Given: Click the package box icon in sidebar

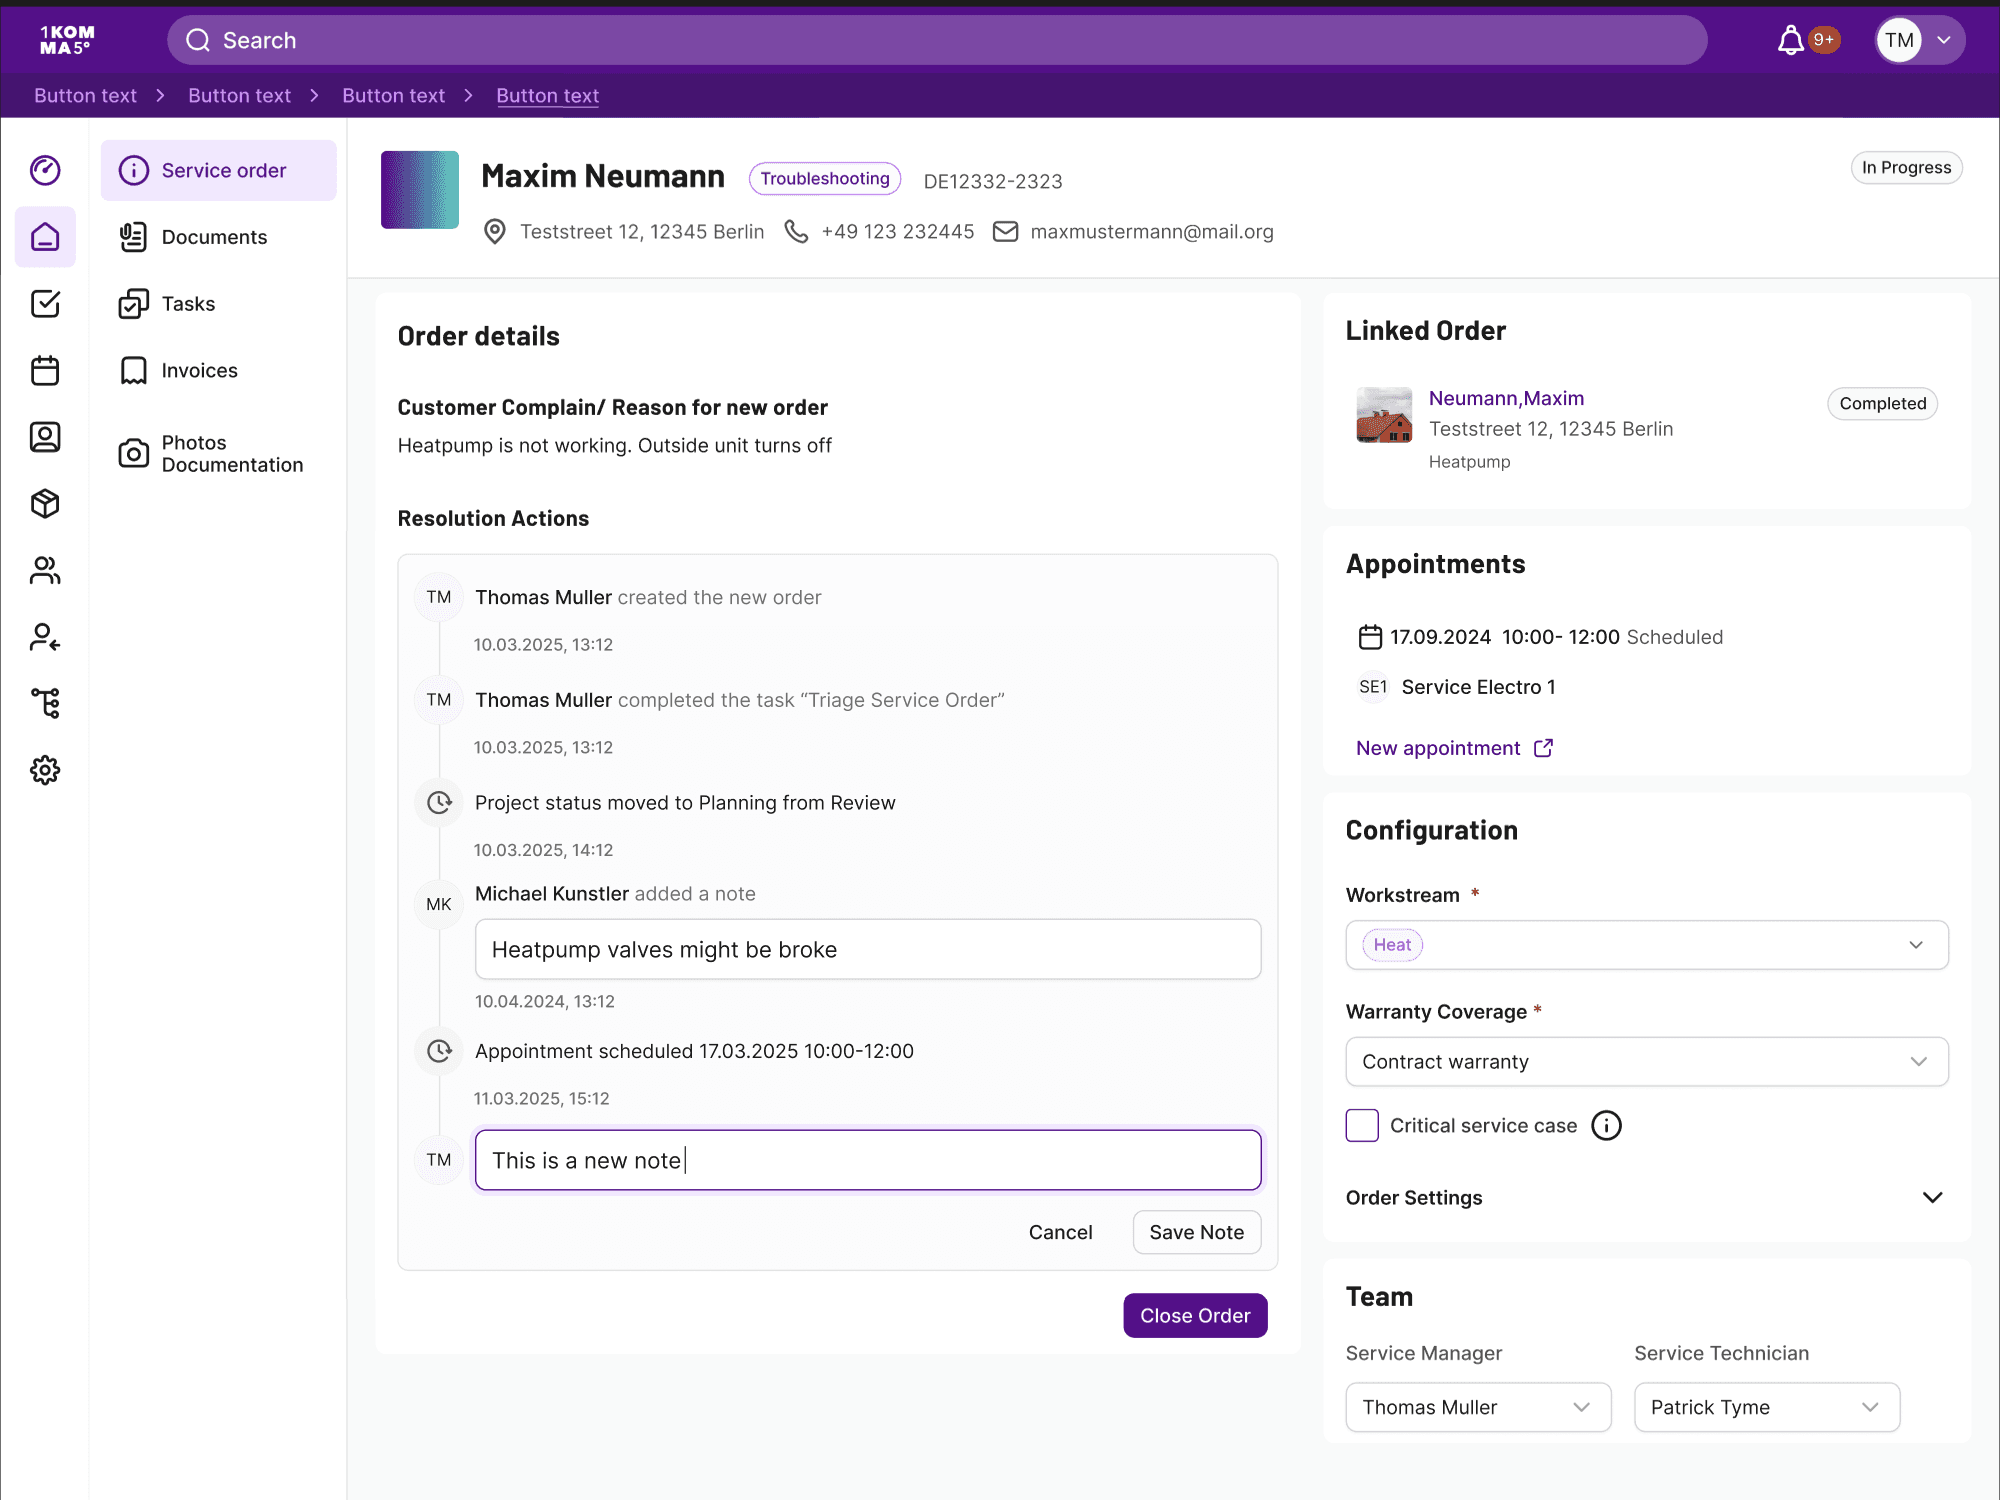Looking at the screenshot, I should (x=45, y=503).
